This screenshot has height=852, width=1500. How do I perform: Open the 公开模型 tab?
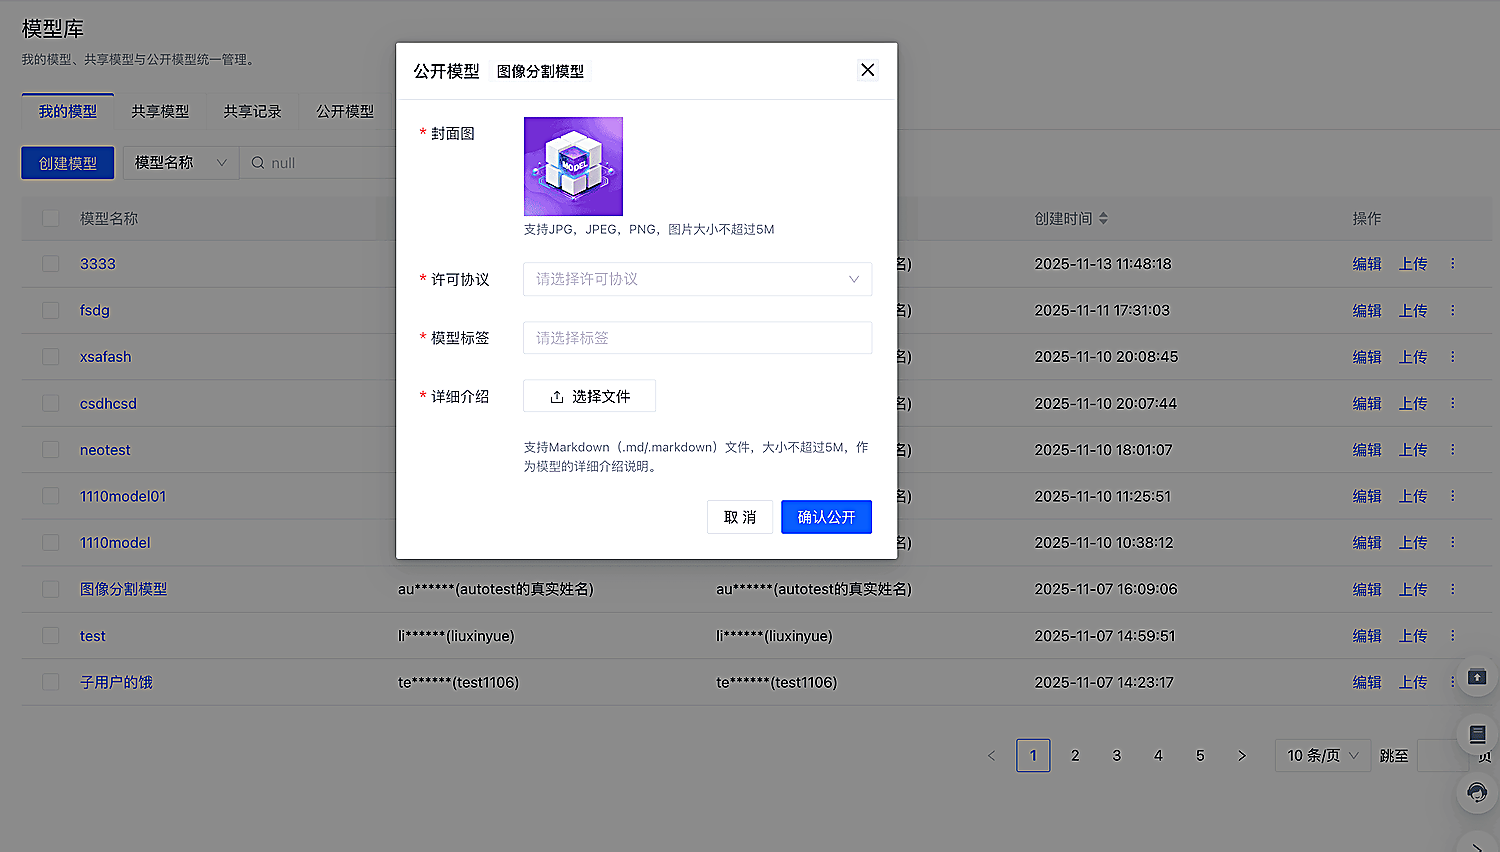tap(345, 111)
